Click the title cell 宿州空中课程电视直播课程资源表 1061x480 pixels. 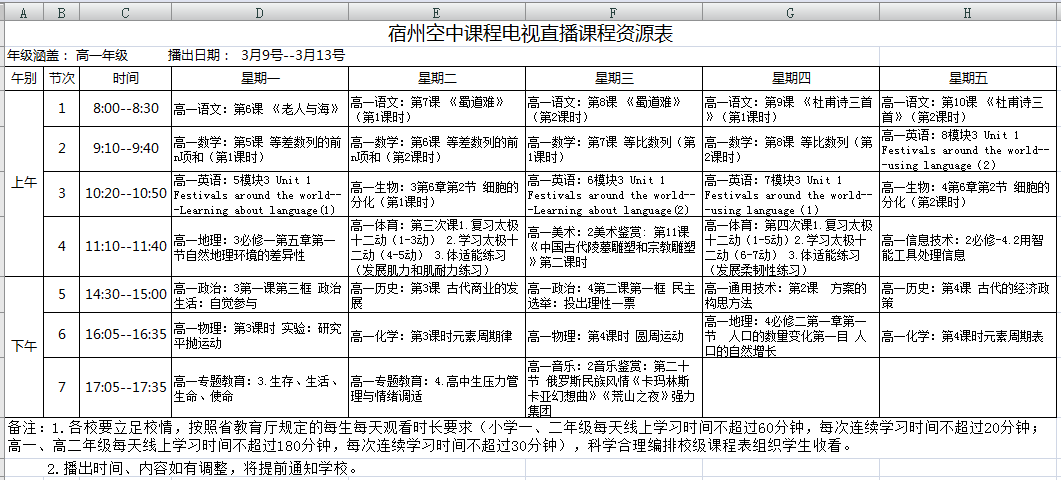point(530,34)
